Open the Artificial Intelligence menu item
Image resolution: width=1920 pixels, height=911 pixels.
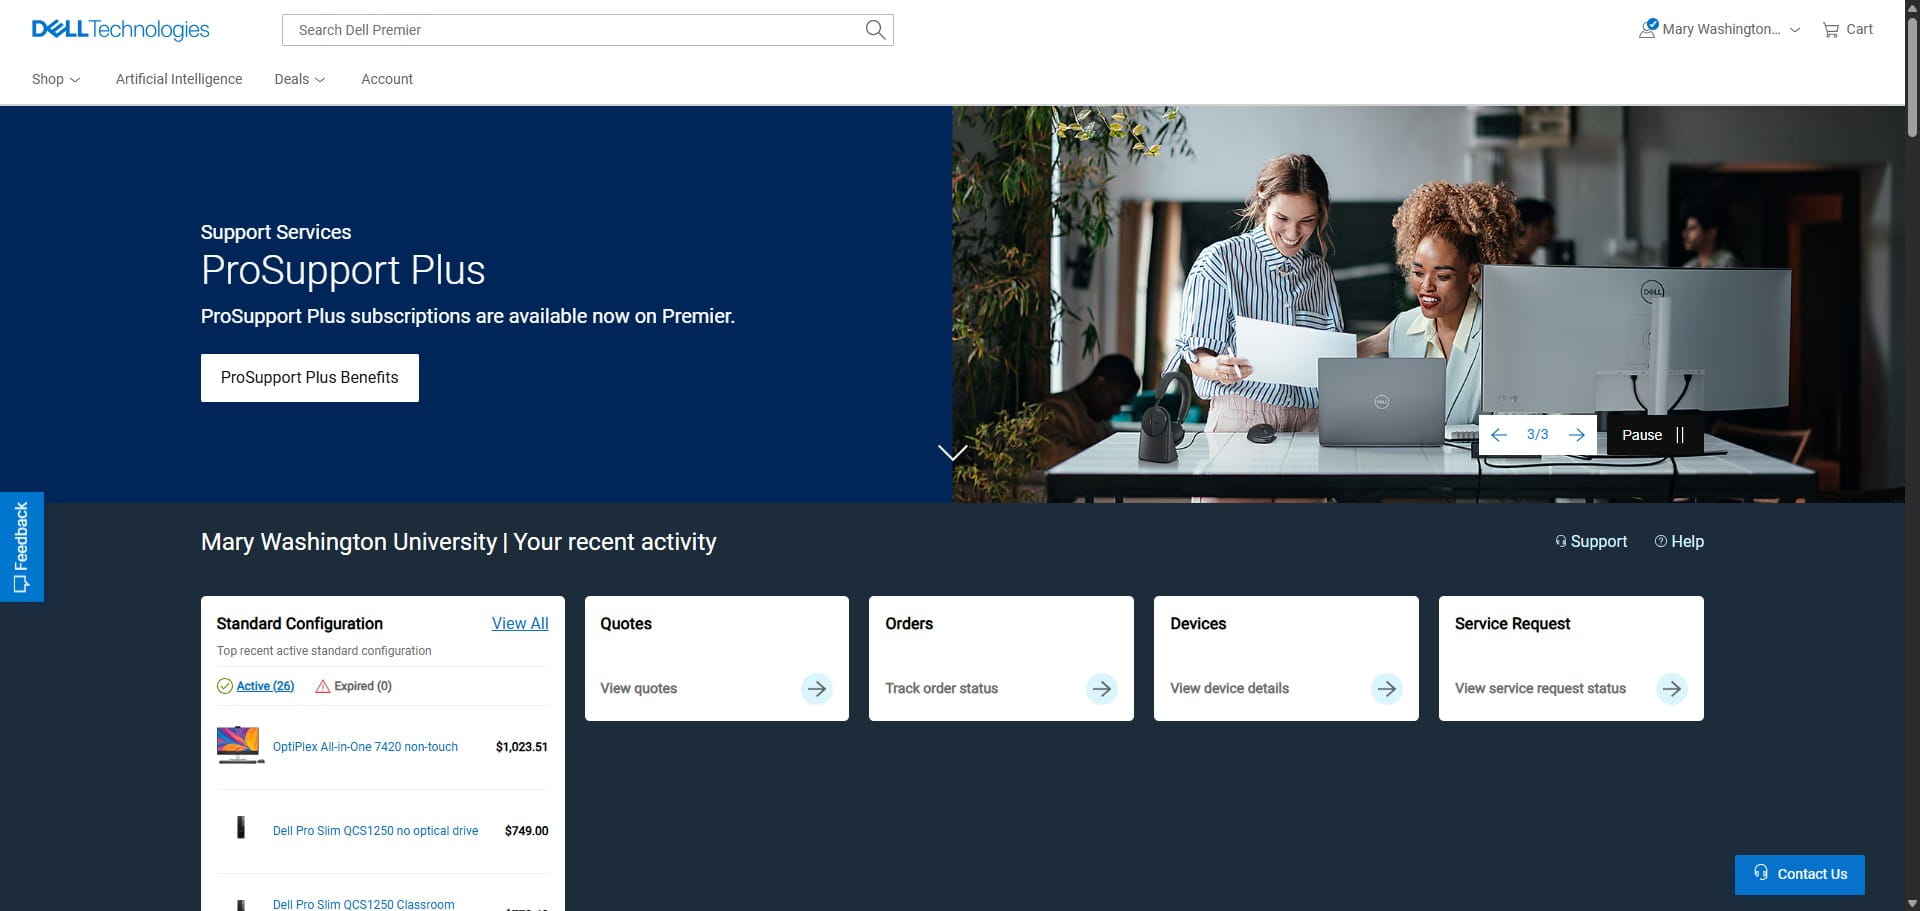[x=179, y=79]
